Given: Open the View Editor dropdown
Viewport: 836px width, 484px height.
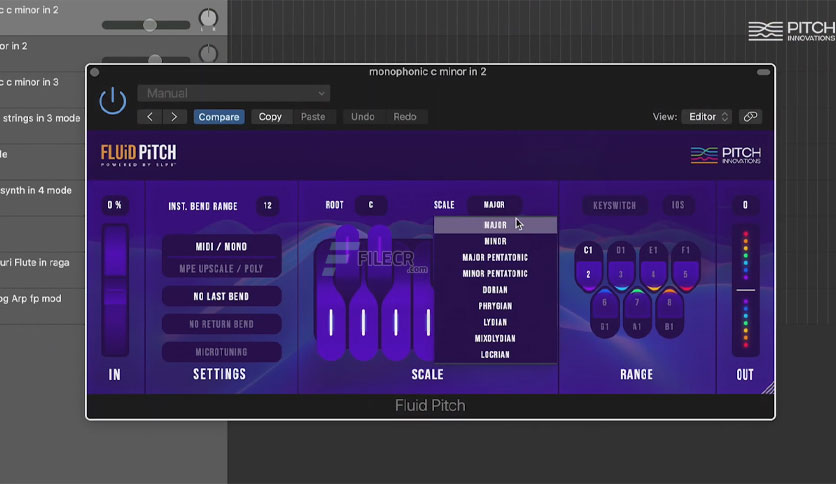Looking at the screenshot, I should [706, 117].
